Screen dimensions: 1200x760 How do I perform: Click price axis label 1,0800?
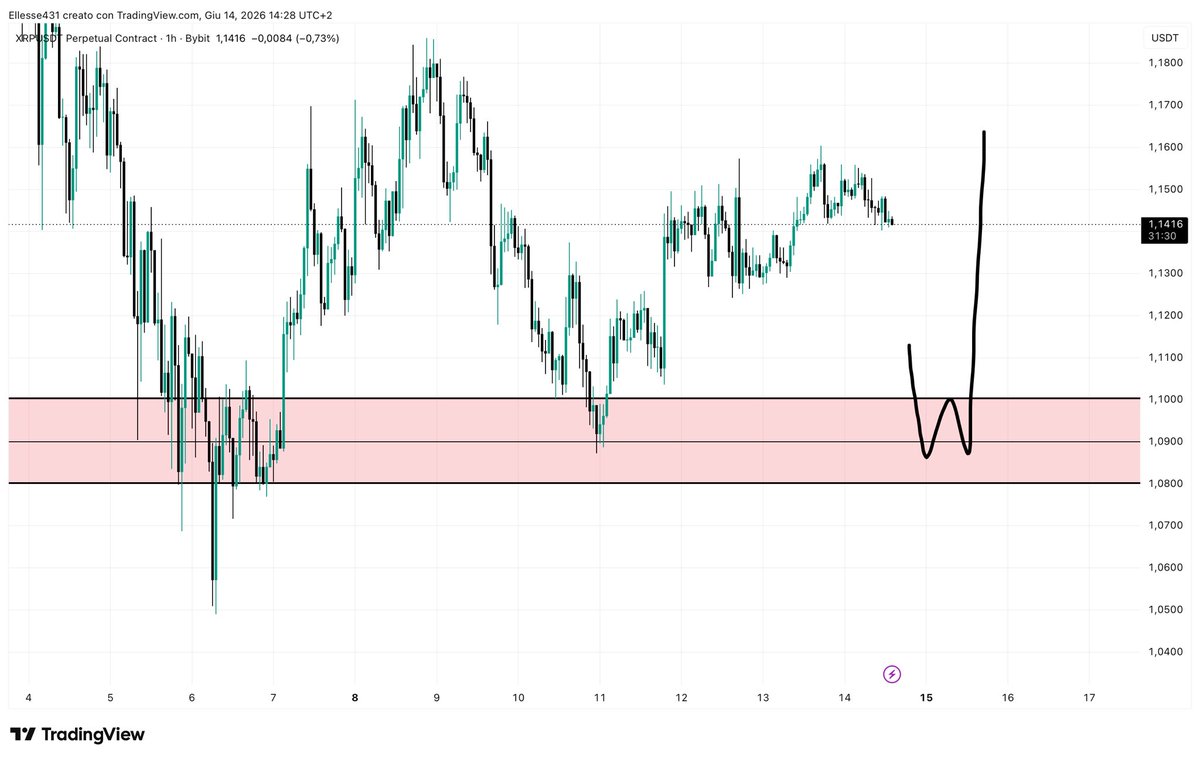pyautogui.click(x=1165, y=483)
